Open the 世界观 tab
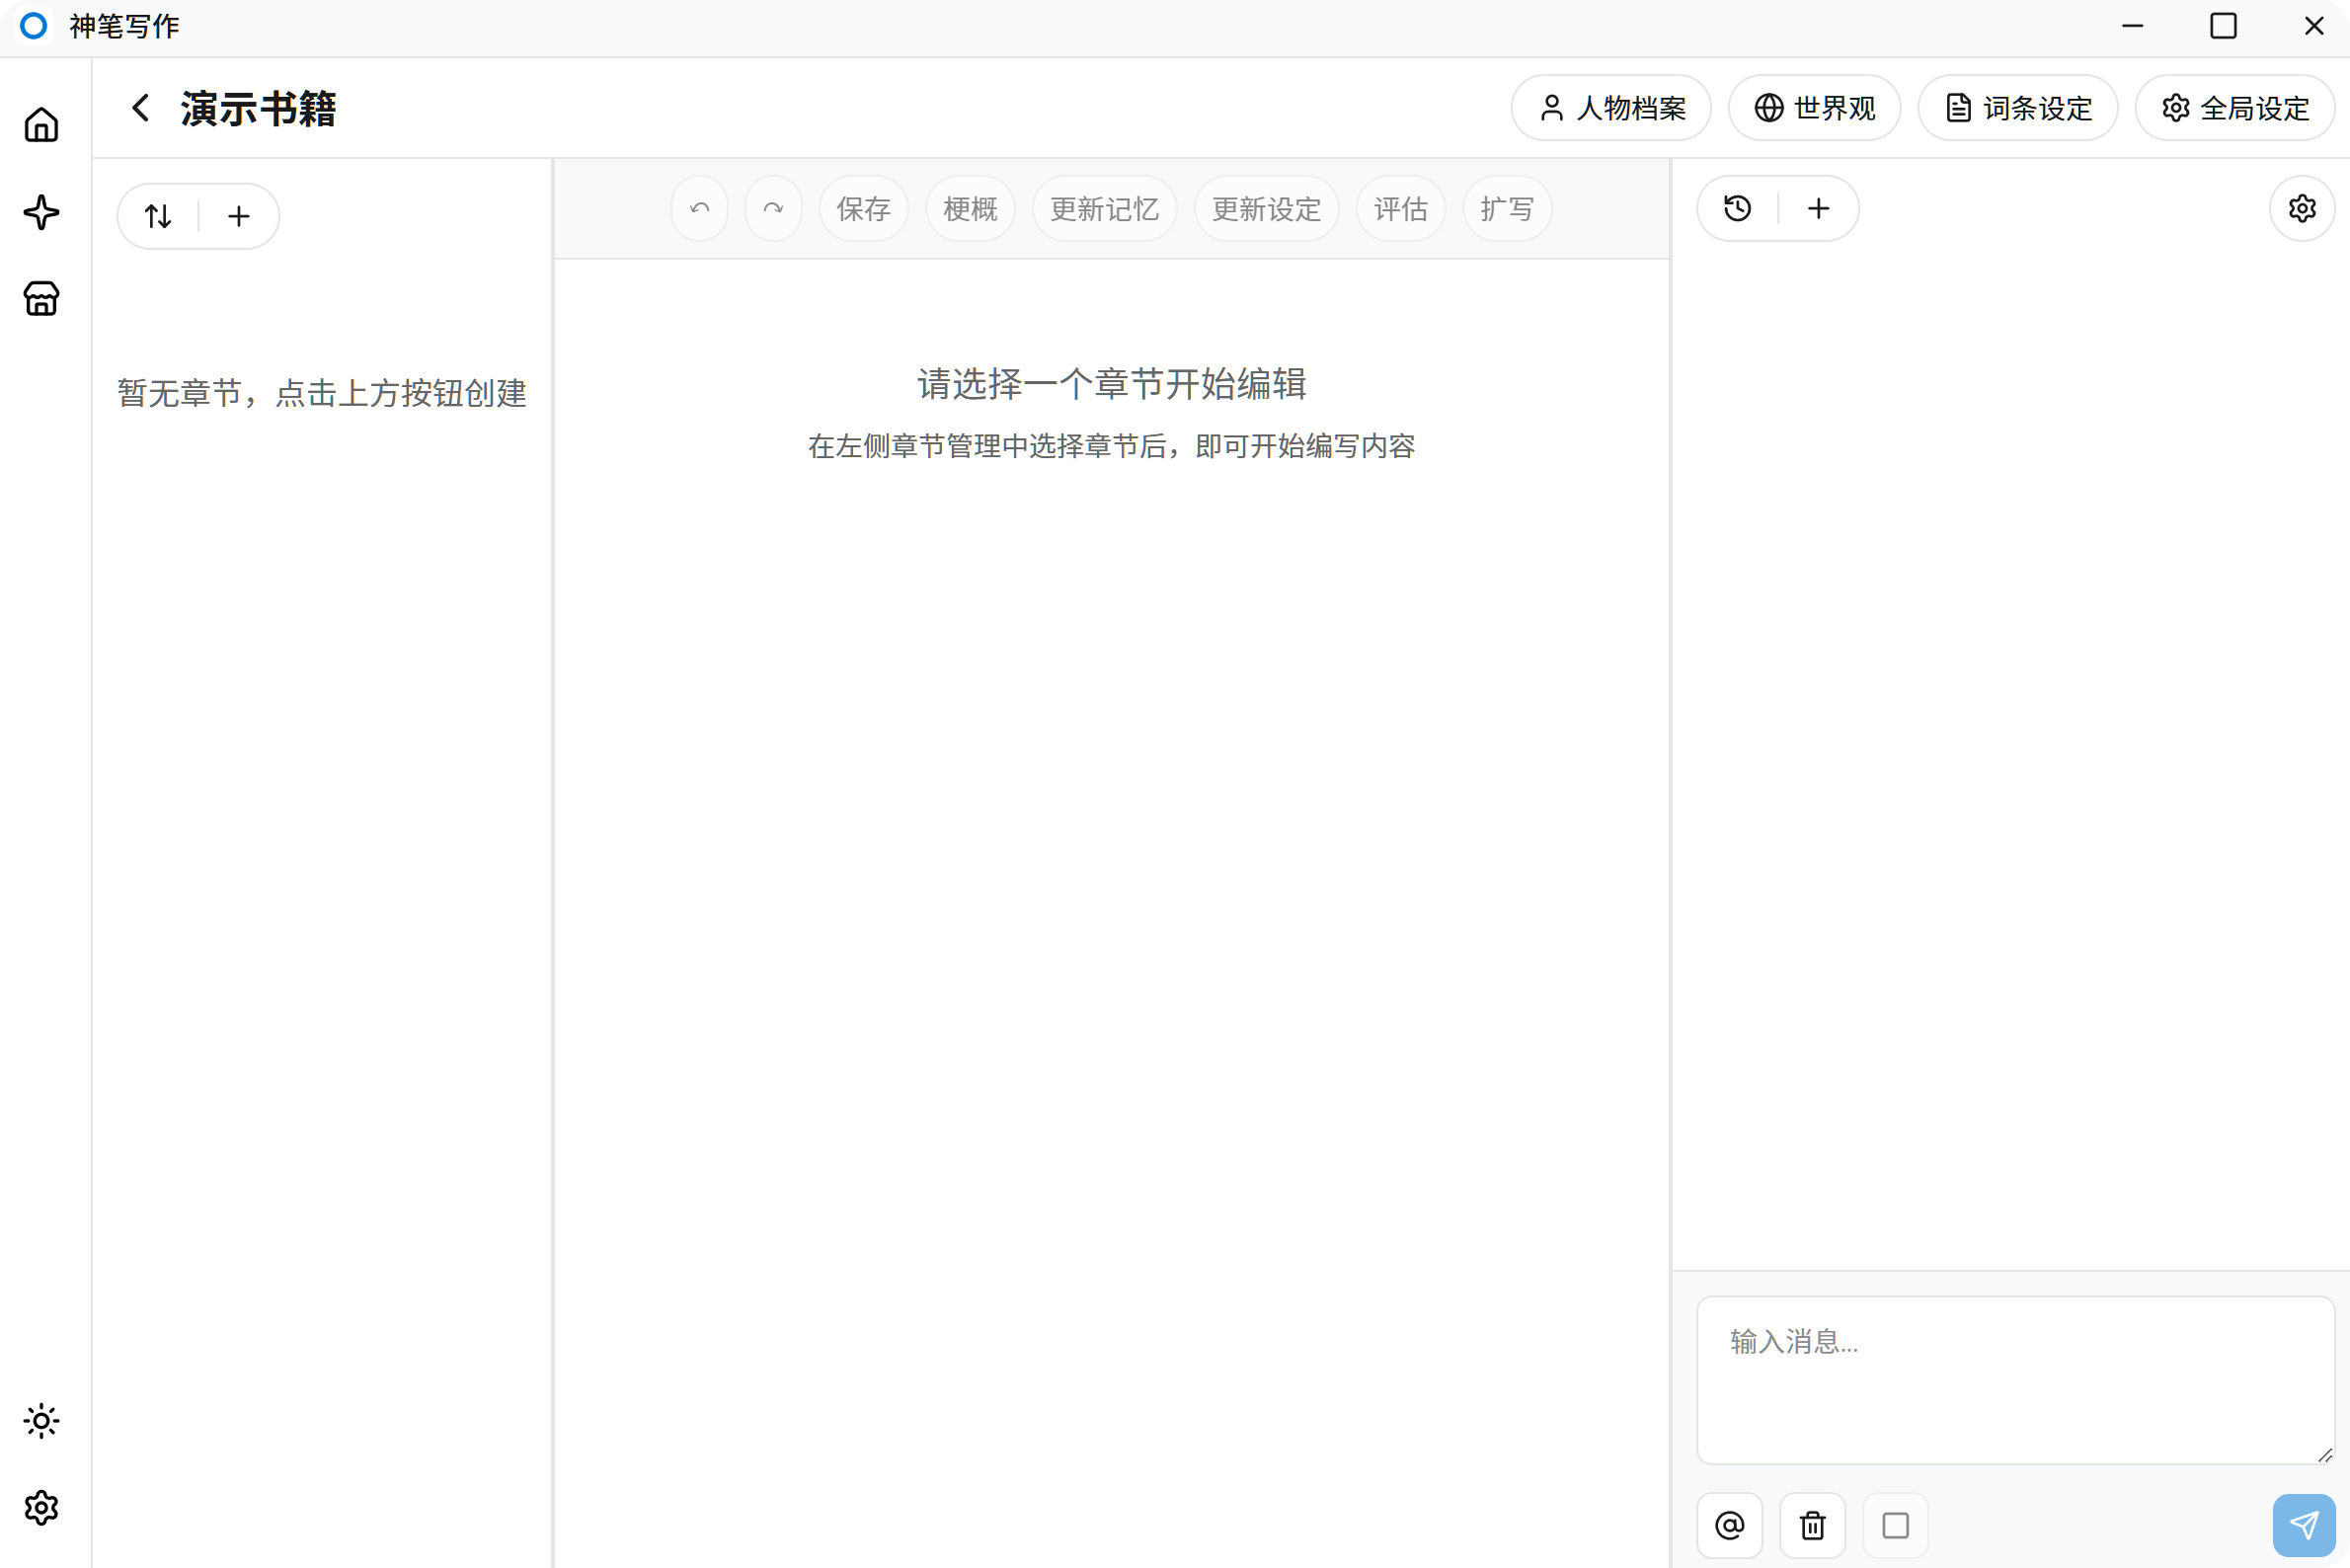Image resolution: width=2350 pixels, height=1568 pixels. (1814, 108)
